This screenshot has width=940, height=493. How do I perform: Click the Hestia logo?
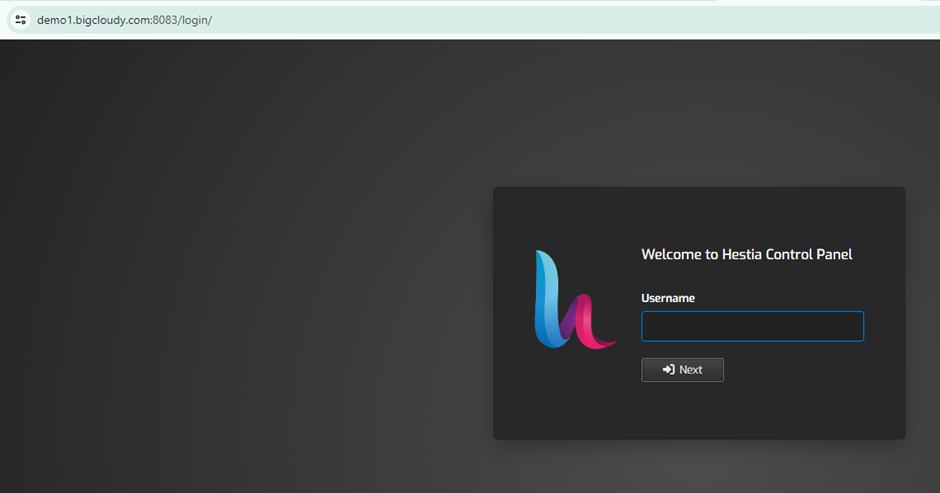pos(575,299)
